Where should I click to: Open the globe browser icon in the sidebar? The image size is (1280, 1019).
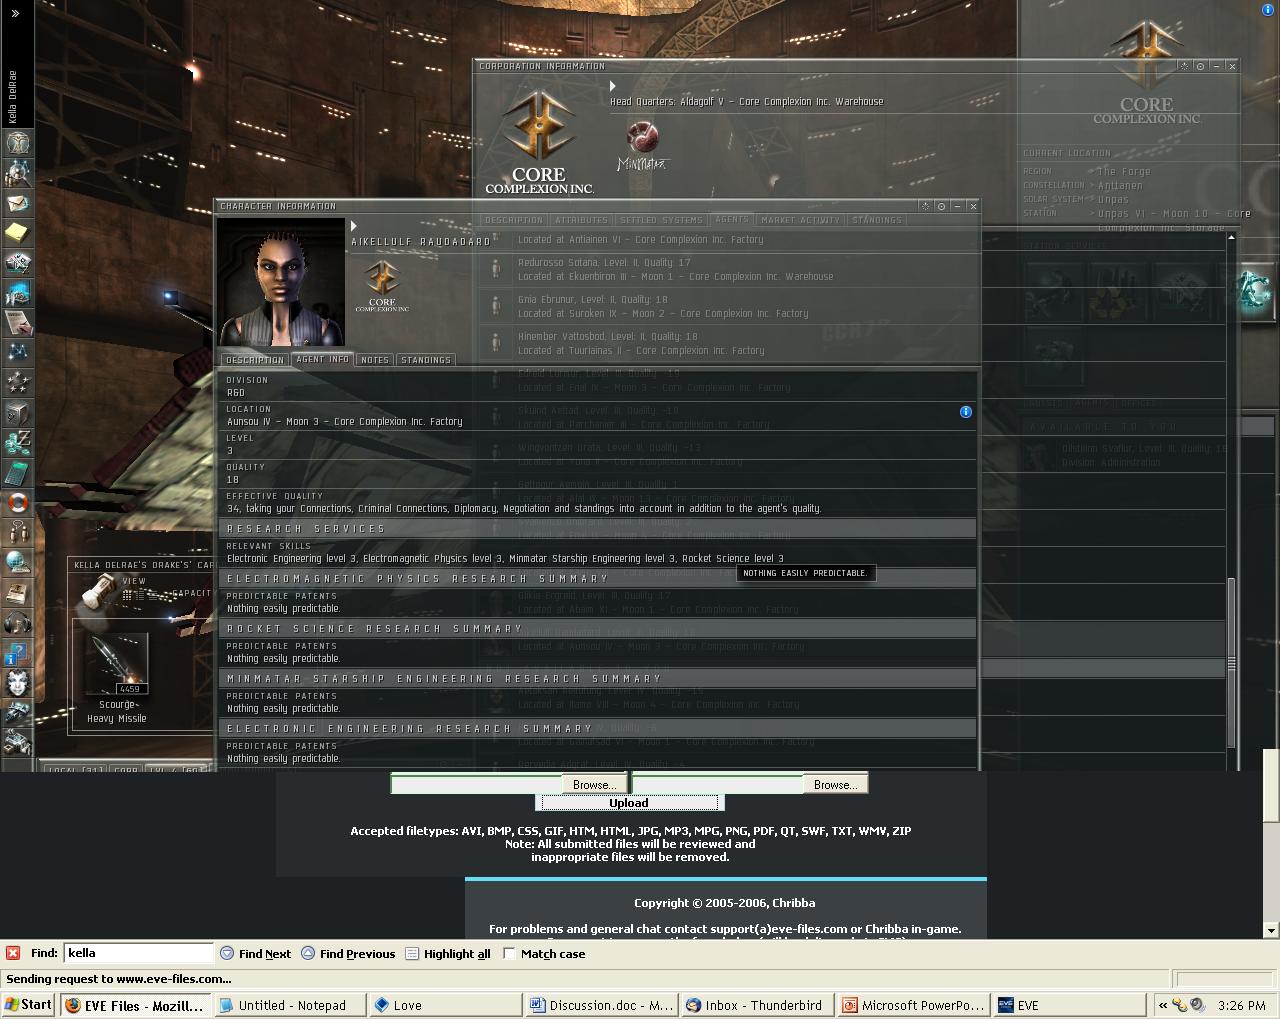(17, 562)
